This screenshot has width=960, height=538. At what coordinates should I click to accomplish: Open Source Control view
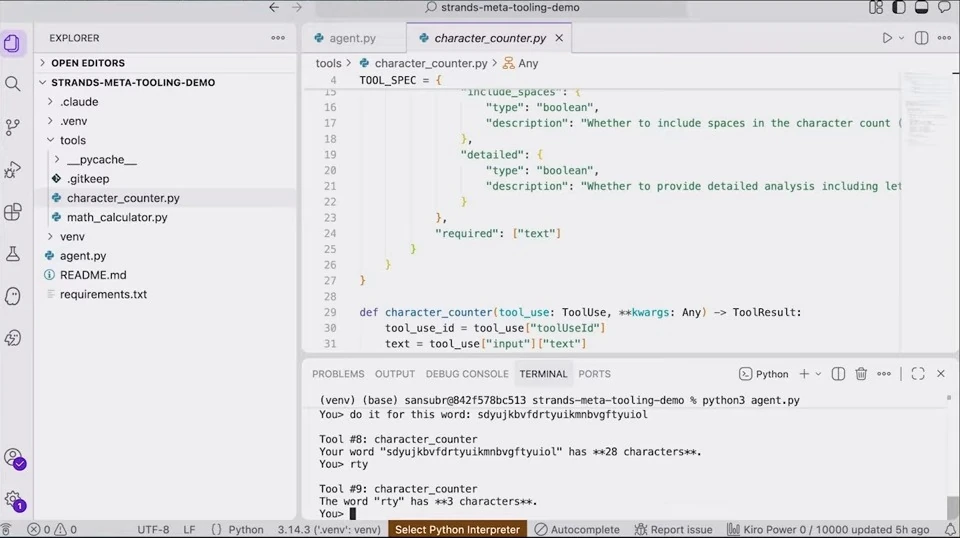12,127
